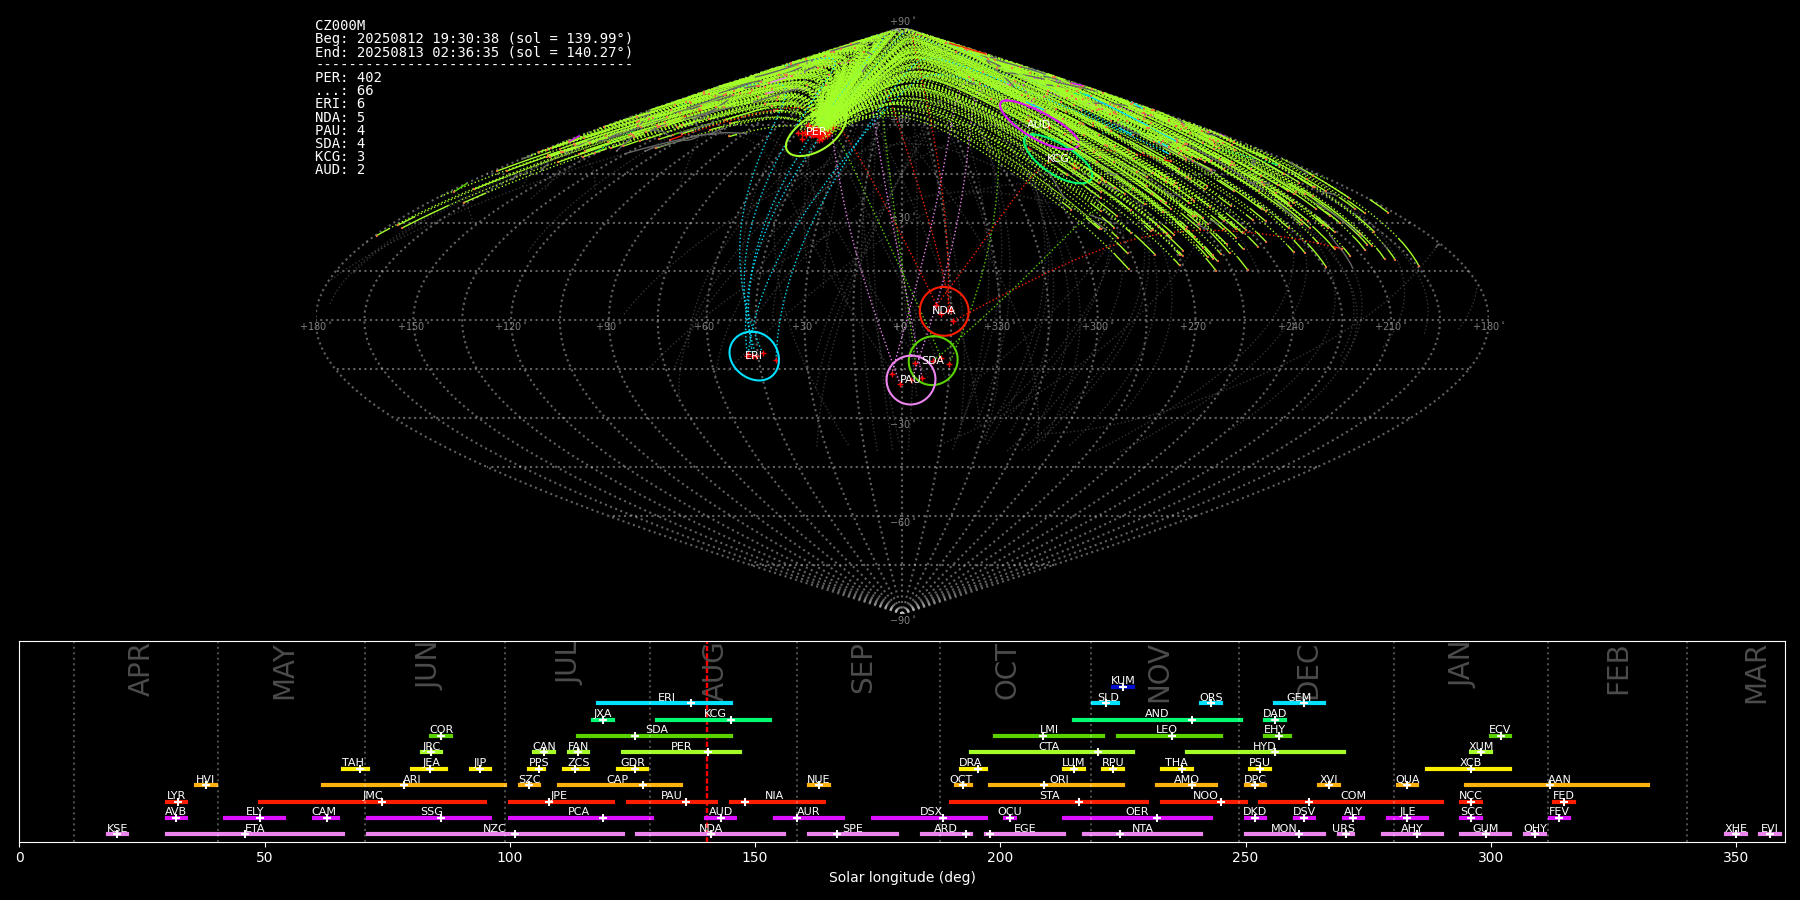Click the 'PAU: 4' legend entry
Image resolution: width=1800 pixels, height=900 pixels.
pyautogui.click(x=340, y=131)
